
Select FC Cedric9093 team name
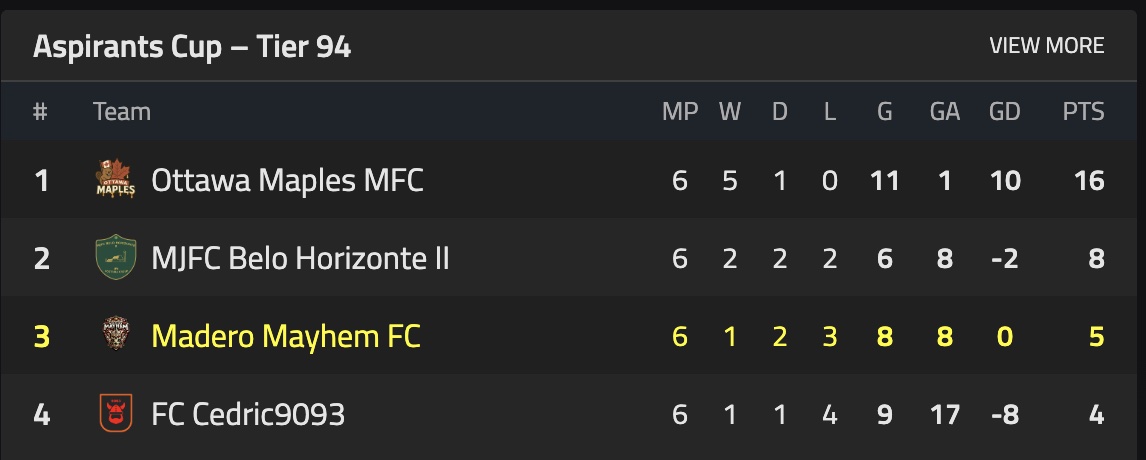point(248,413)
